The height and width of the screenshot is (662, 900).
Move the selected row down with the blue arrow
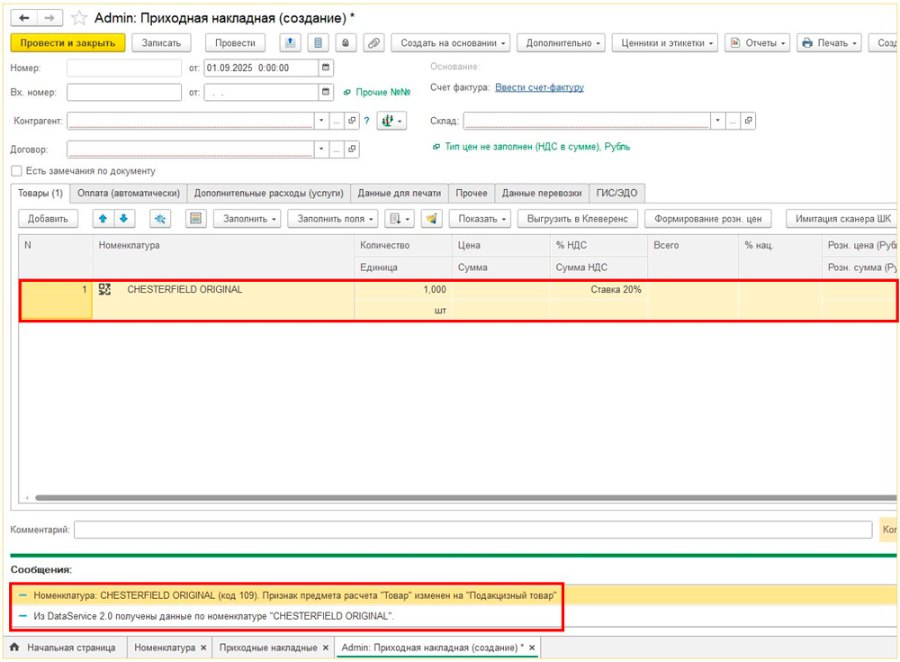coord(123,219)
